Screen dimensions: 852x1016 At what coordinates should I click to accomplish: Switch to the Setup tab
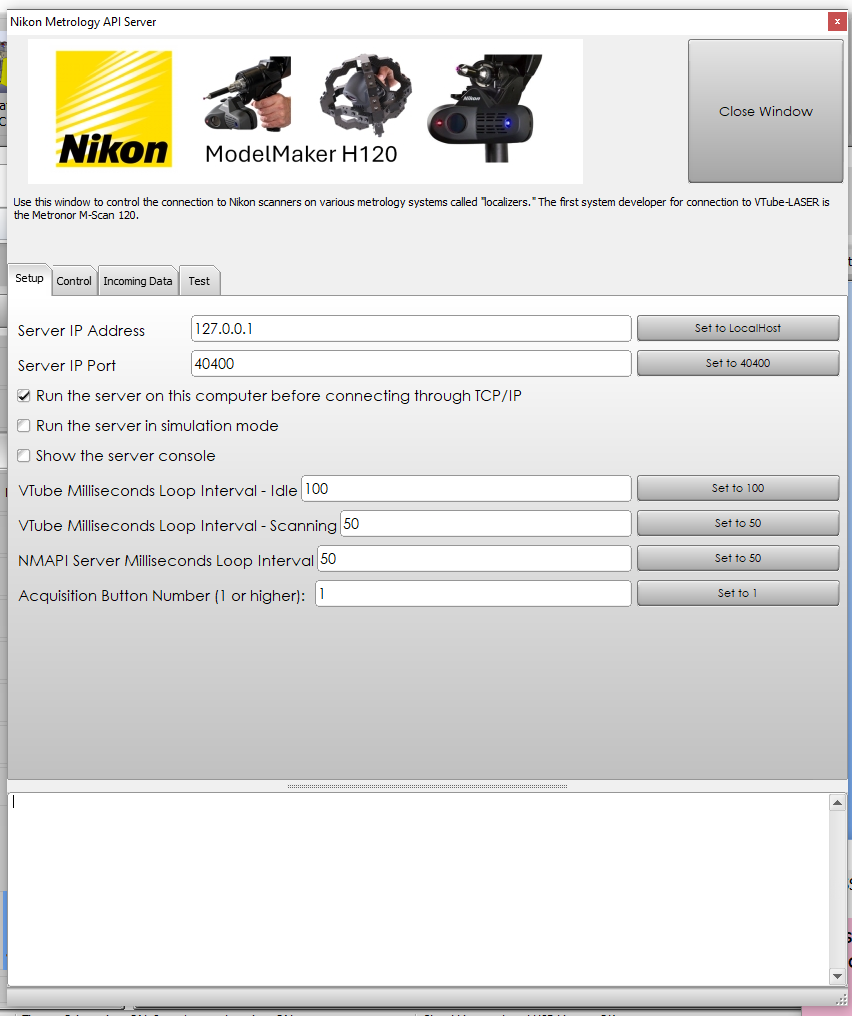click(29, 279)
